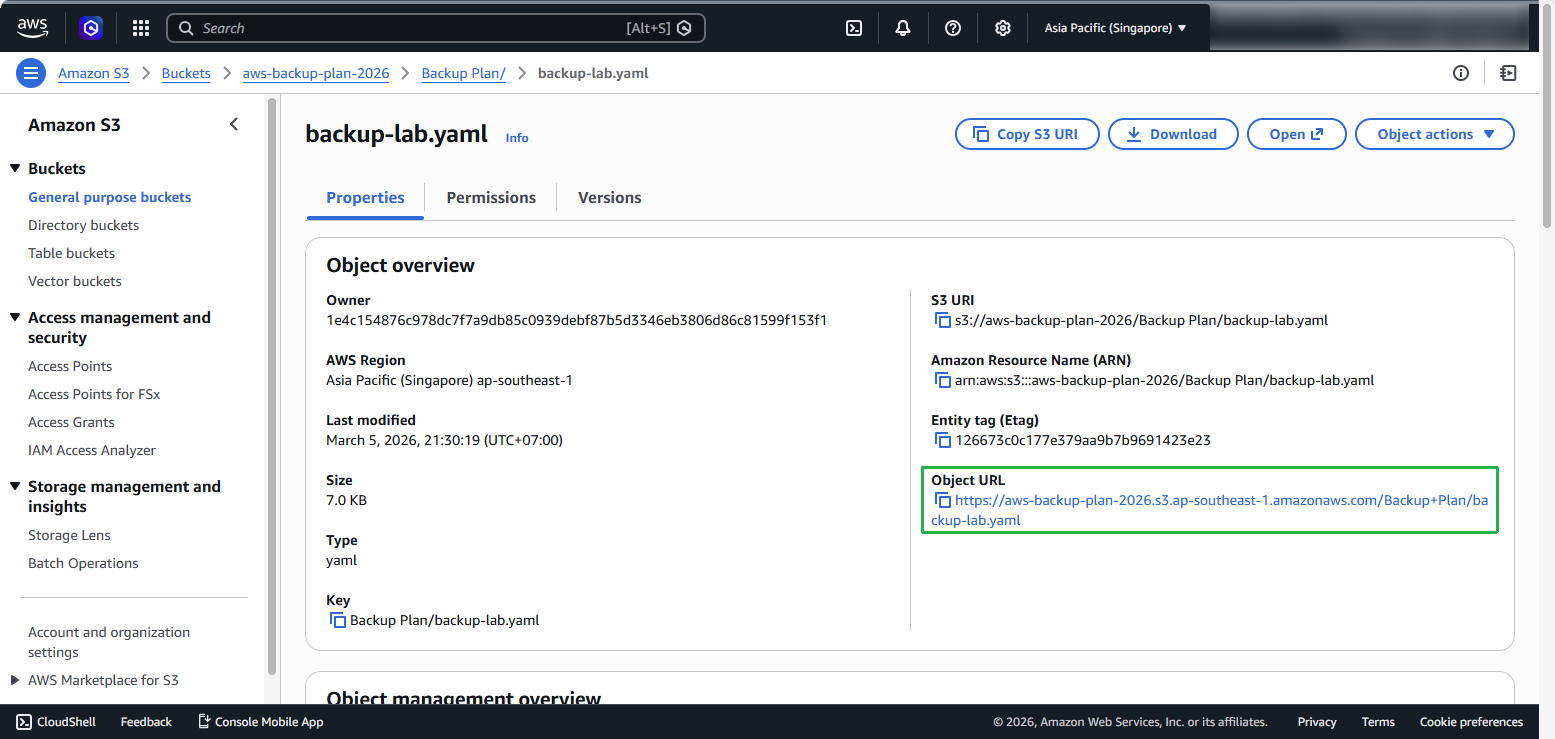The width and height of the screenshot is (1555, 739).
Task: Copy the Object URL using its copy icon
Action: click(942, 500)
